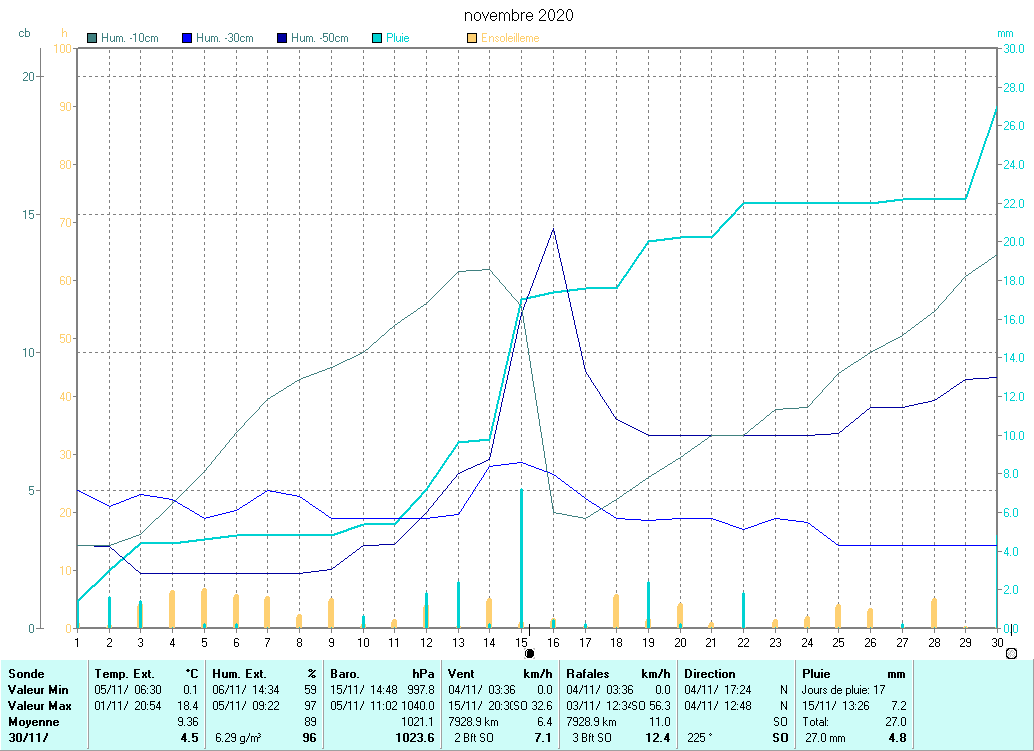Toggle the Hum. -50cm legend series
Image resolution: width=1034 pixels, height=751 pixels.
coord(320,38)
